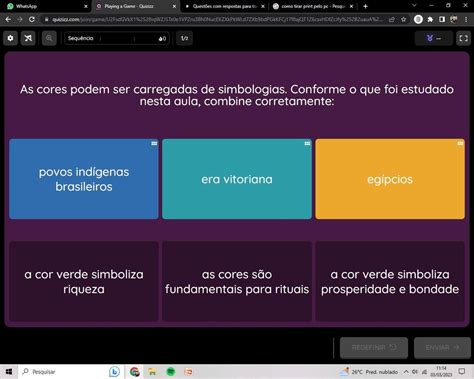474x379 pixels.
Task: Click the quizizz.com address bar
Action: click(217, 19)
